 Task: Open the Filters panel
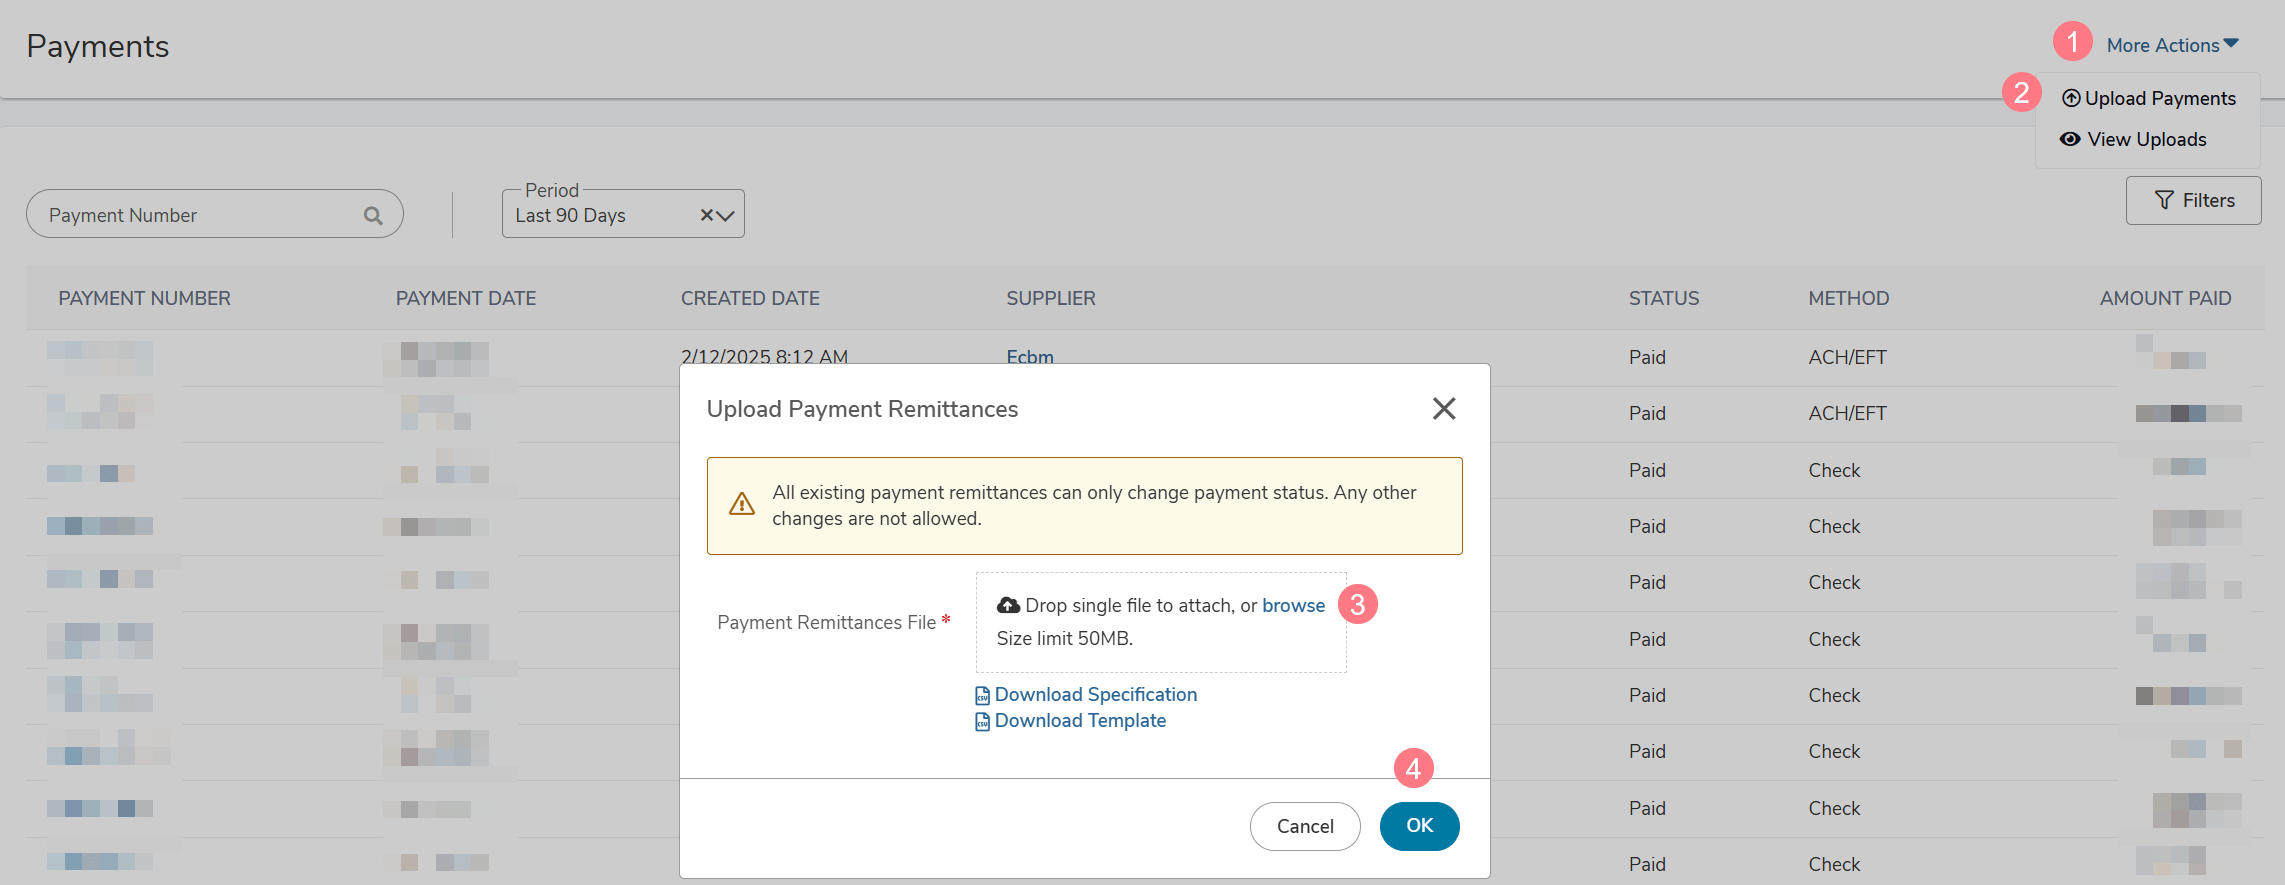[2193, 200]
